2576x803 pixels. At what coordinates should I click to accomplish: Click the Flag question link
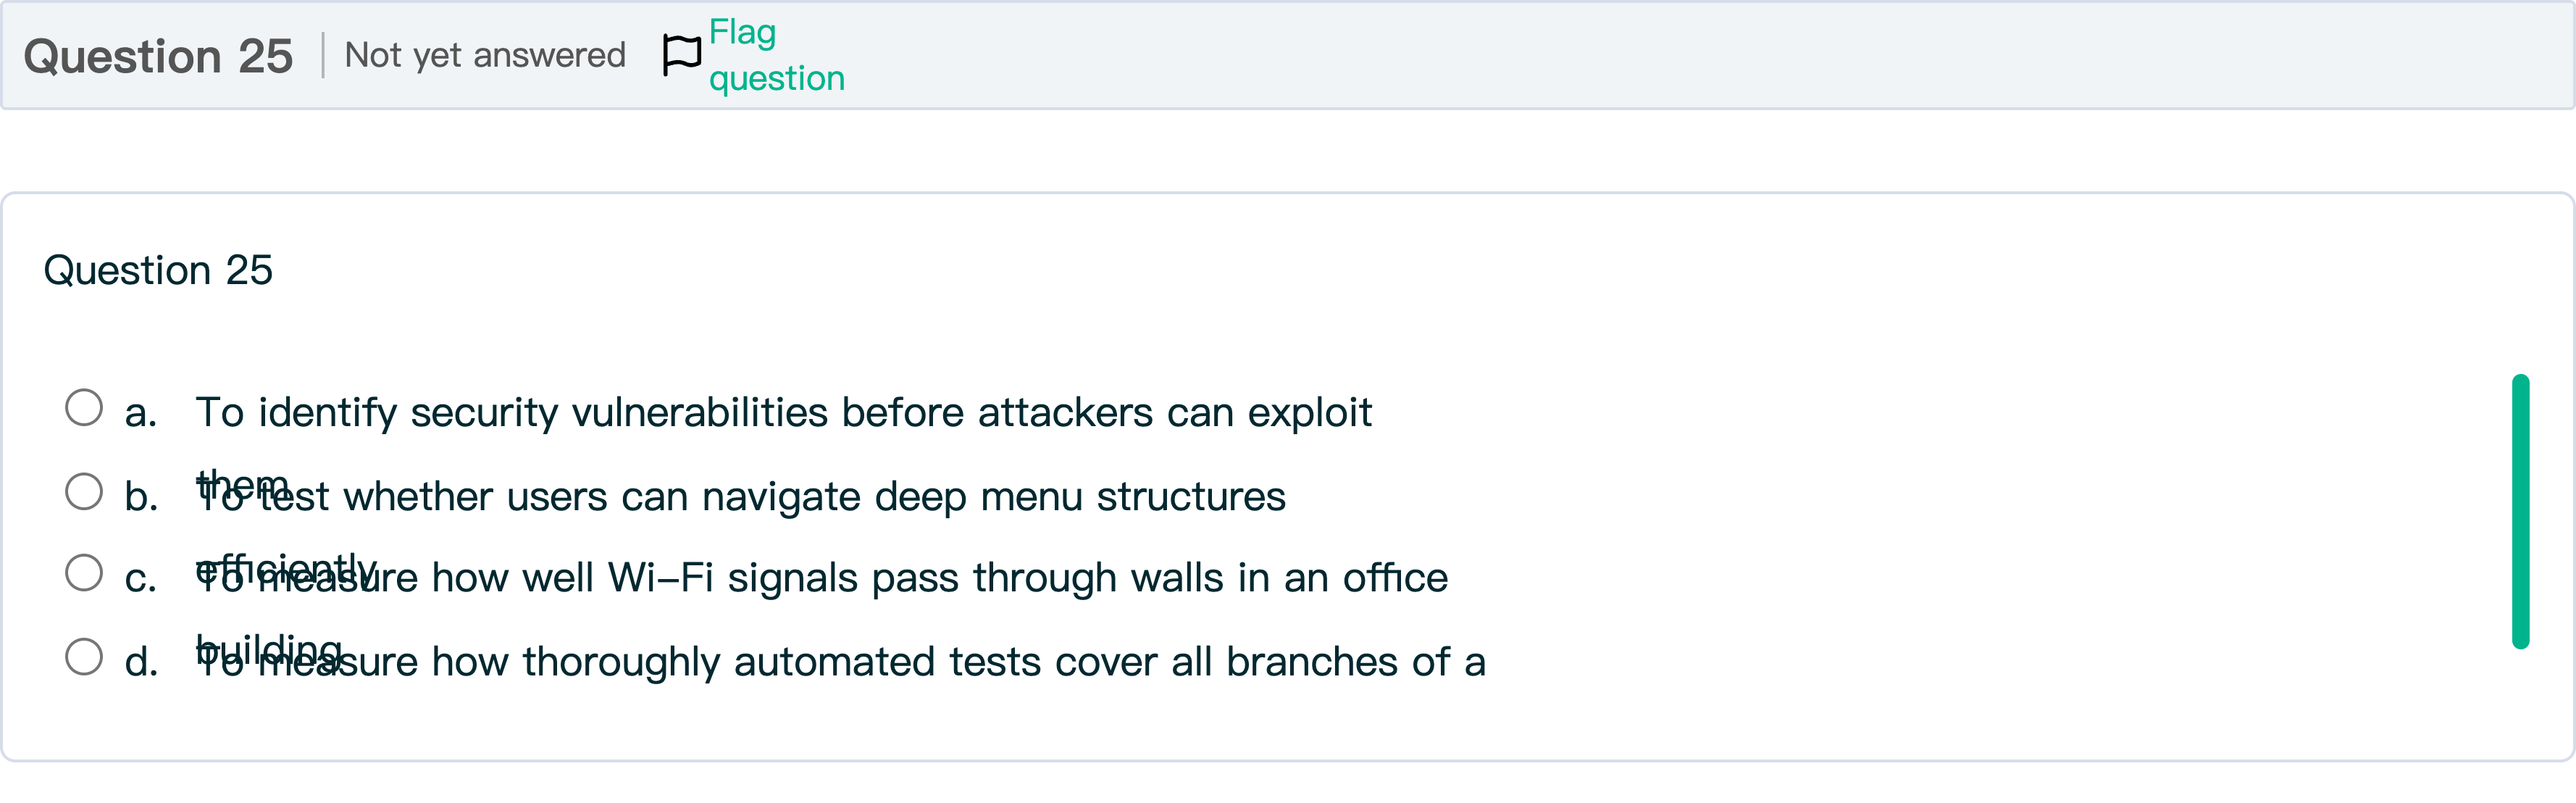776,55
